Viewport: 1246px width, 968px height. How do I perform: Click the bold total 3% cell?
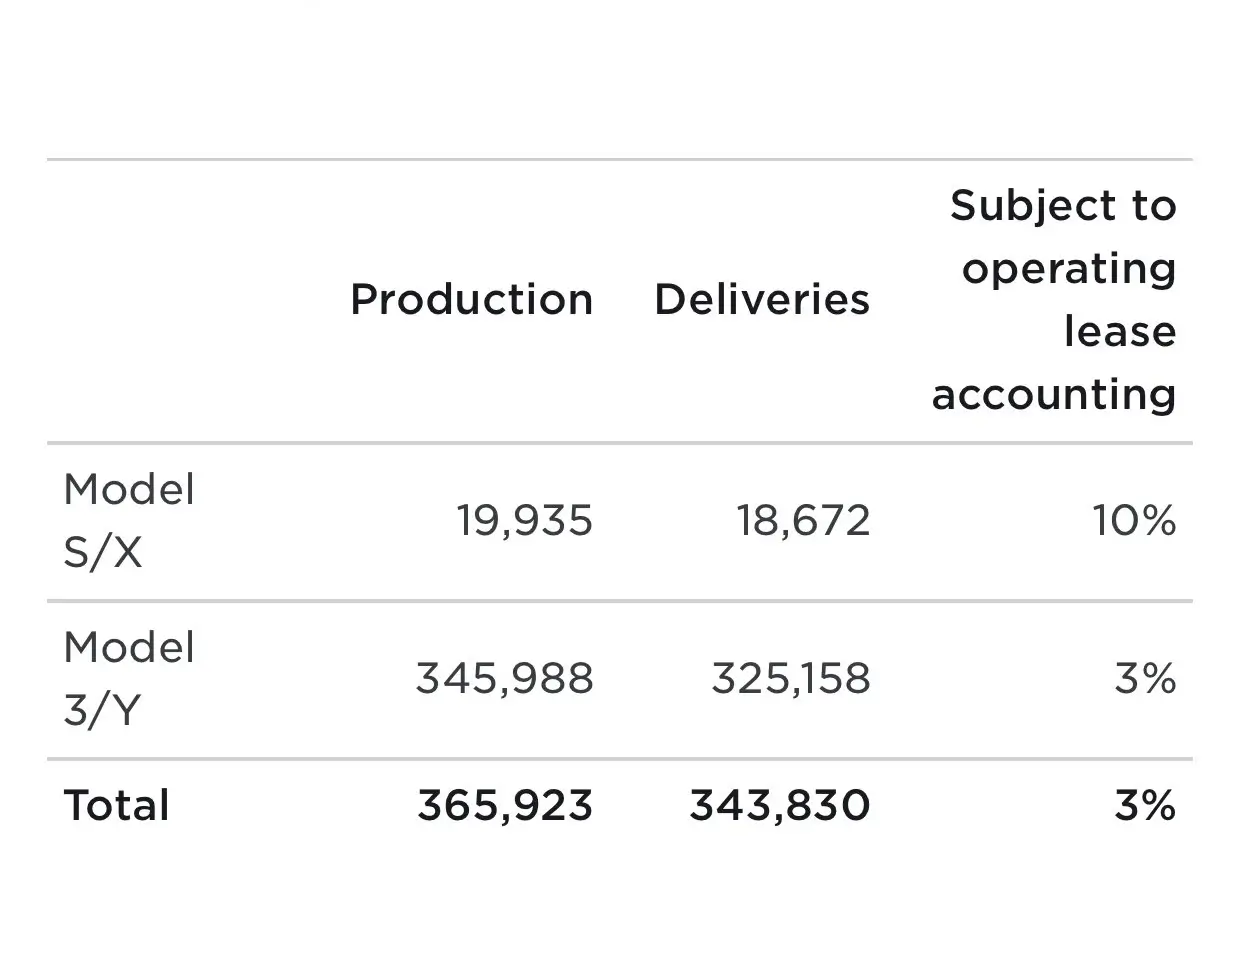(x=1146, y=804)
